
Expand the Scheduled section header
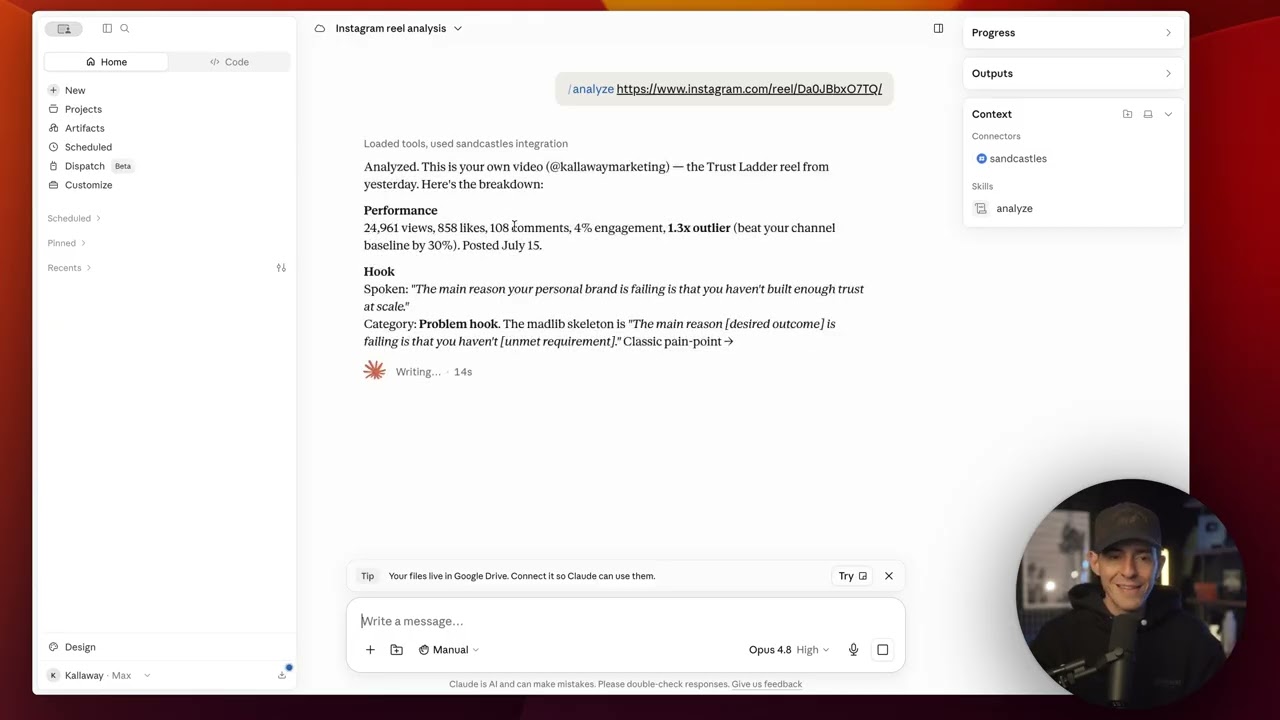pos(74,218)
